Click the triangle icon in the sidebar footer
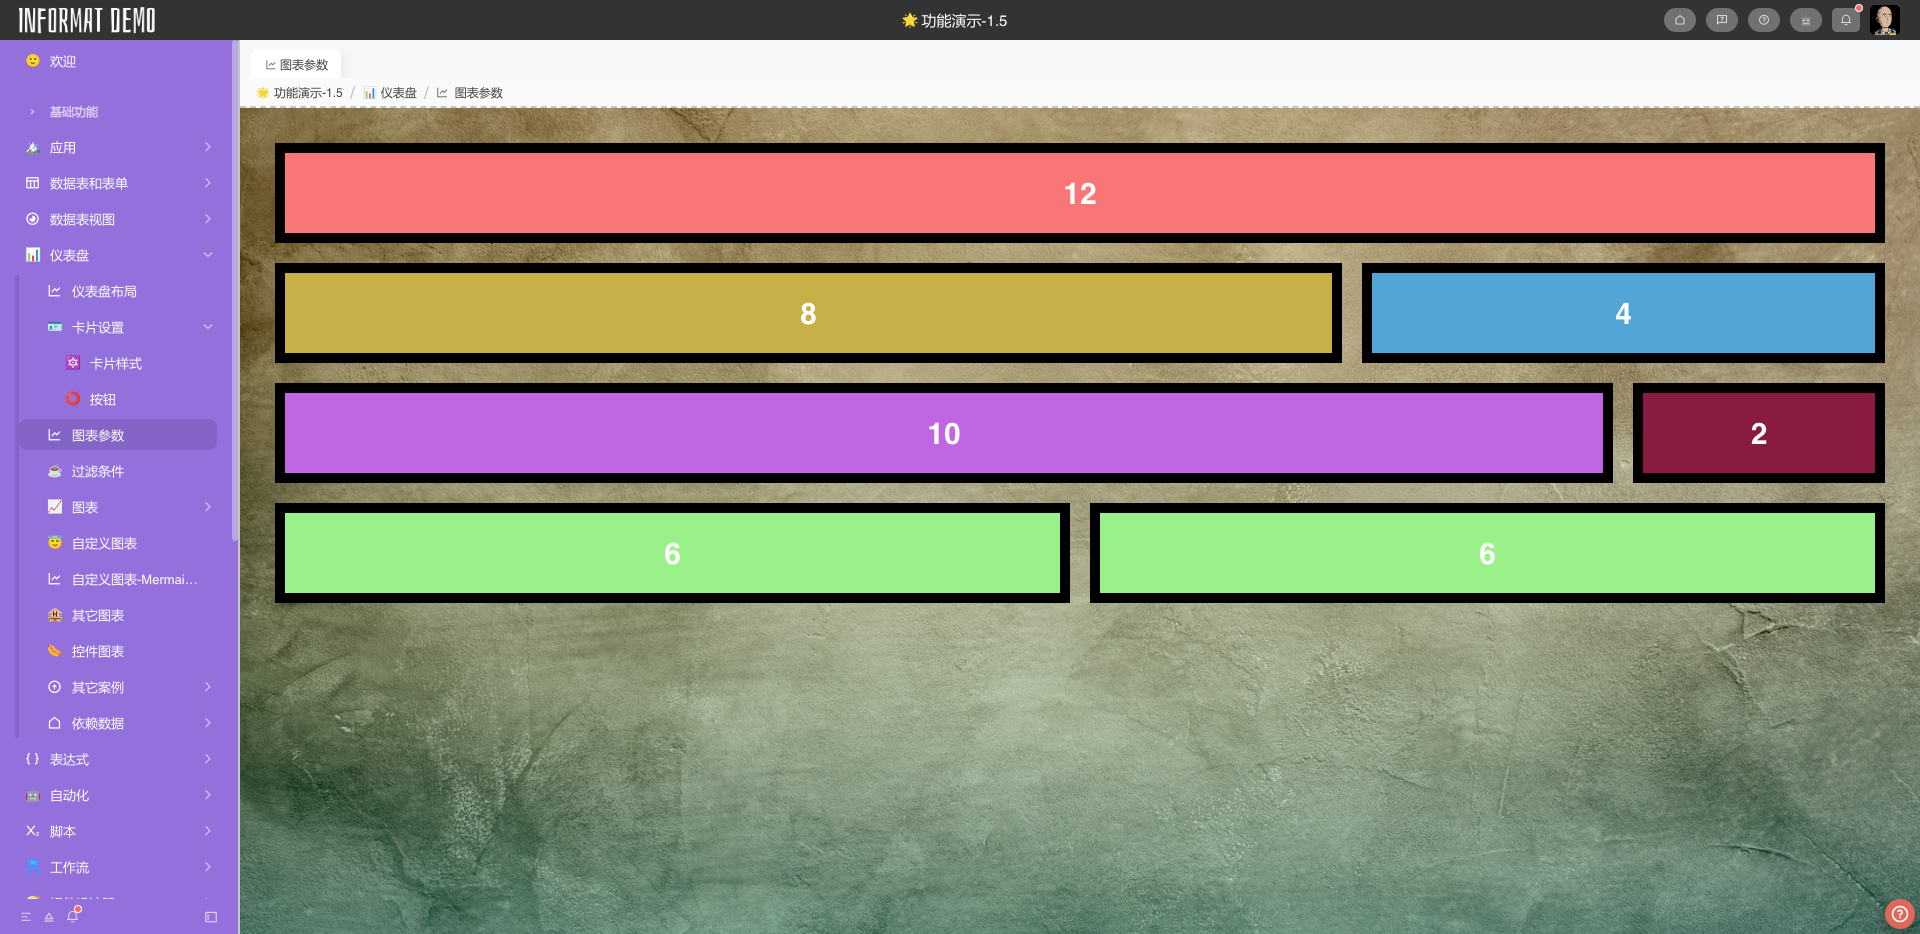 coord(49,917)
